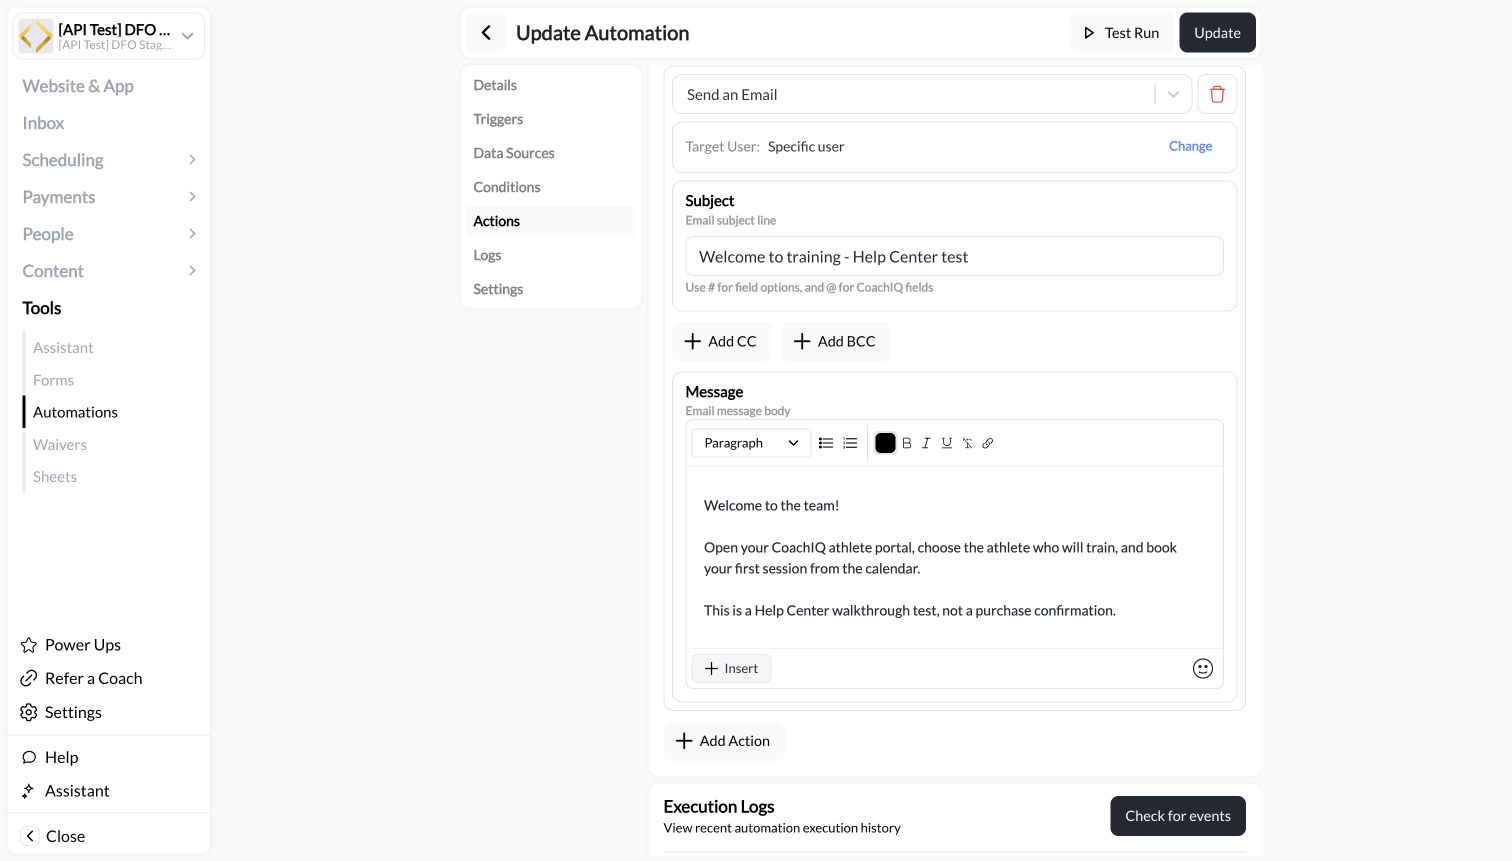Viewport: 1512px width, 861px height.
Task: Insert a hyperlink in the message
Action: [988, 443]
